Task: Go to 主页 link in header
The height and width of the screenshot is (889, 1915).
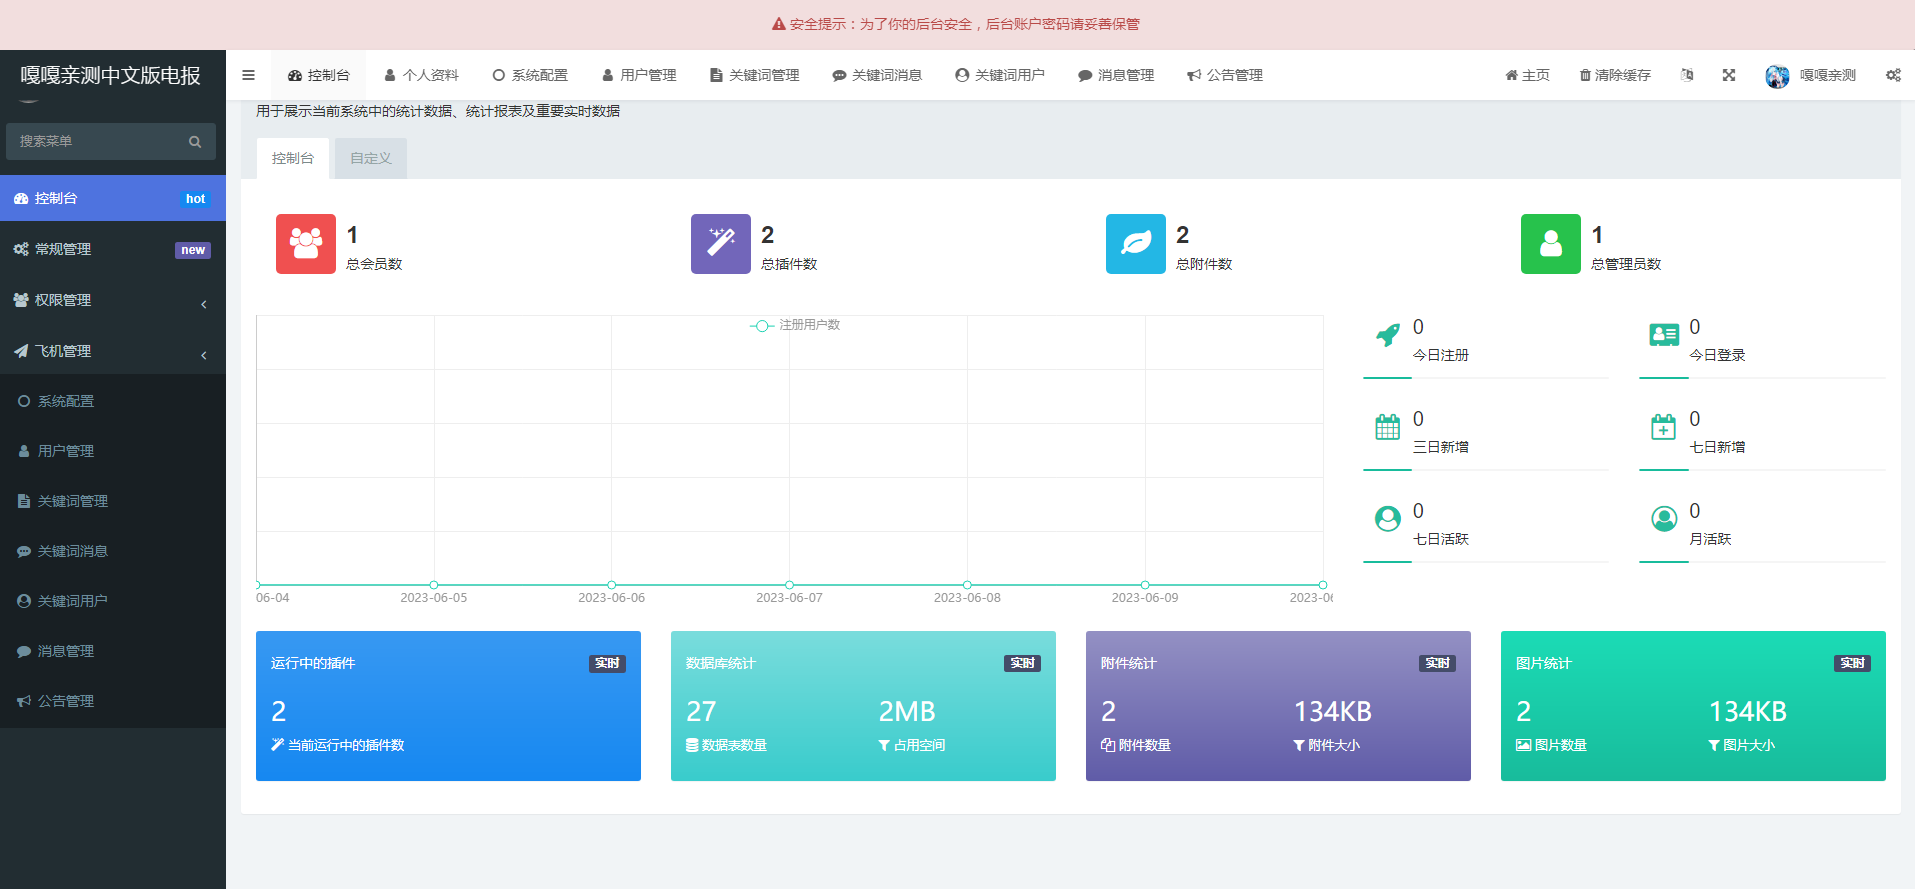Action: pos(1527,75)
